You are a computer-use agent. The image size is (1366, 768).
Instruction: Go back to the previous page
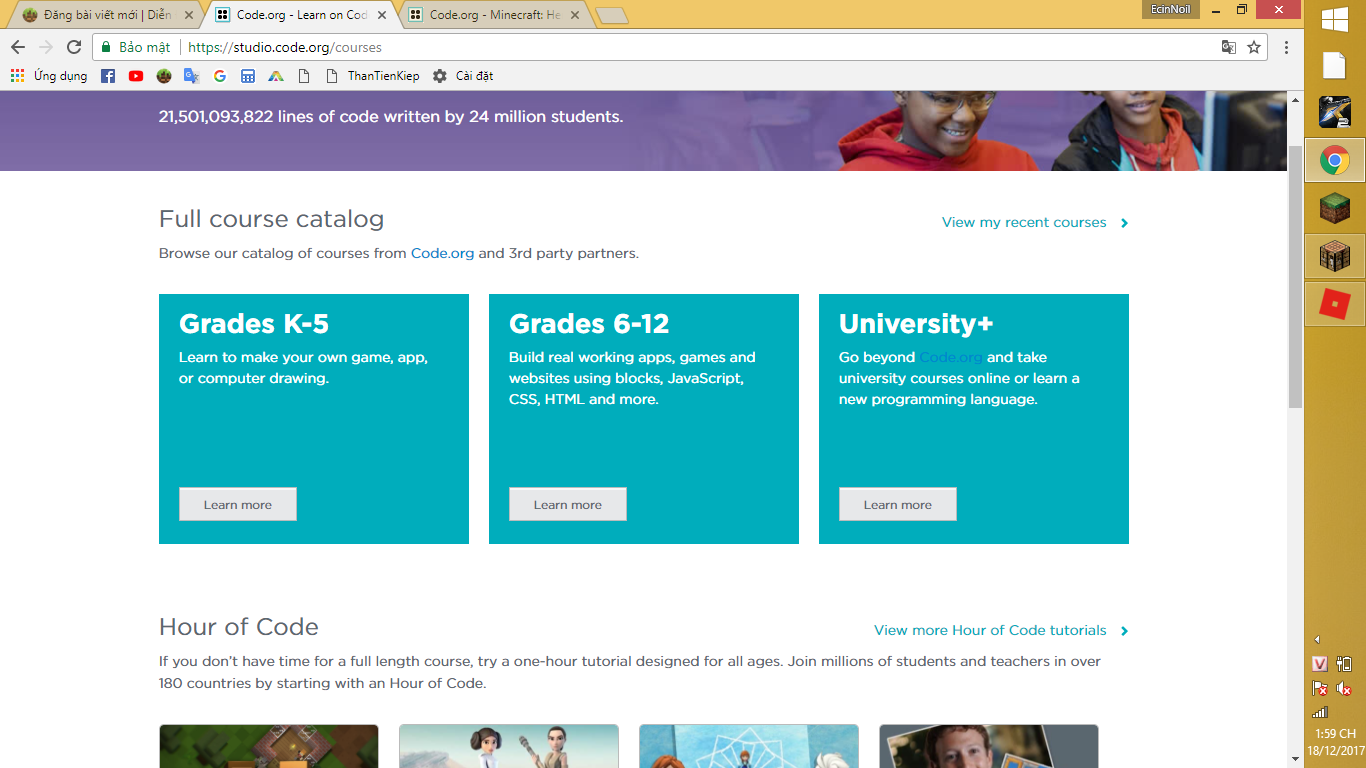(x=18, y=47)
